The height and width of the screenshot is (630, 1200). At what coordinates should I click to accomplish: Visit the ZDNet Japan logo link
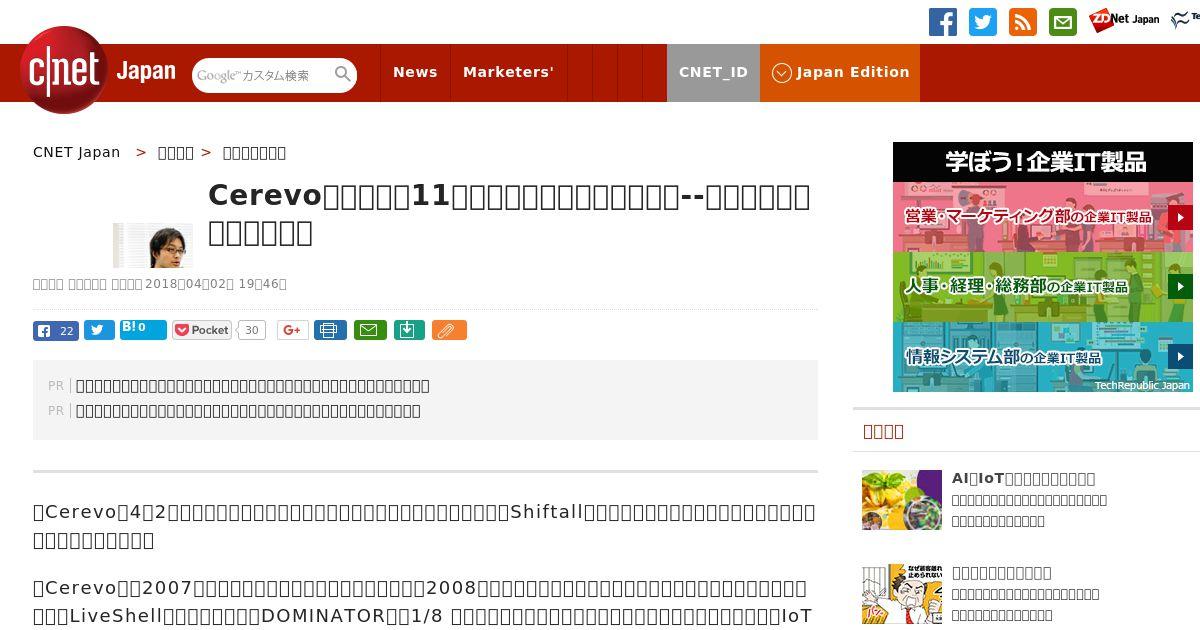(1124, 19)
